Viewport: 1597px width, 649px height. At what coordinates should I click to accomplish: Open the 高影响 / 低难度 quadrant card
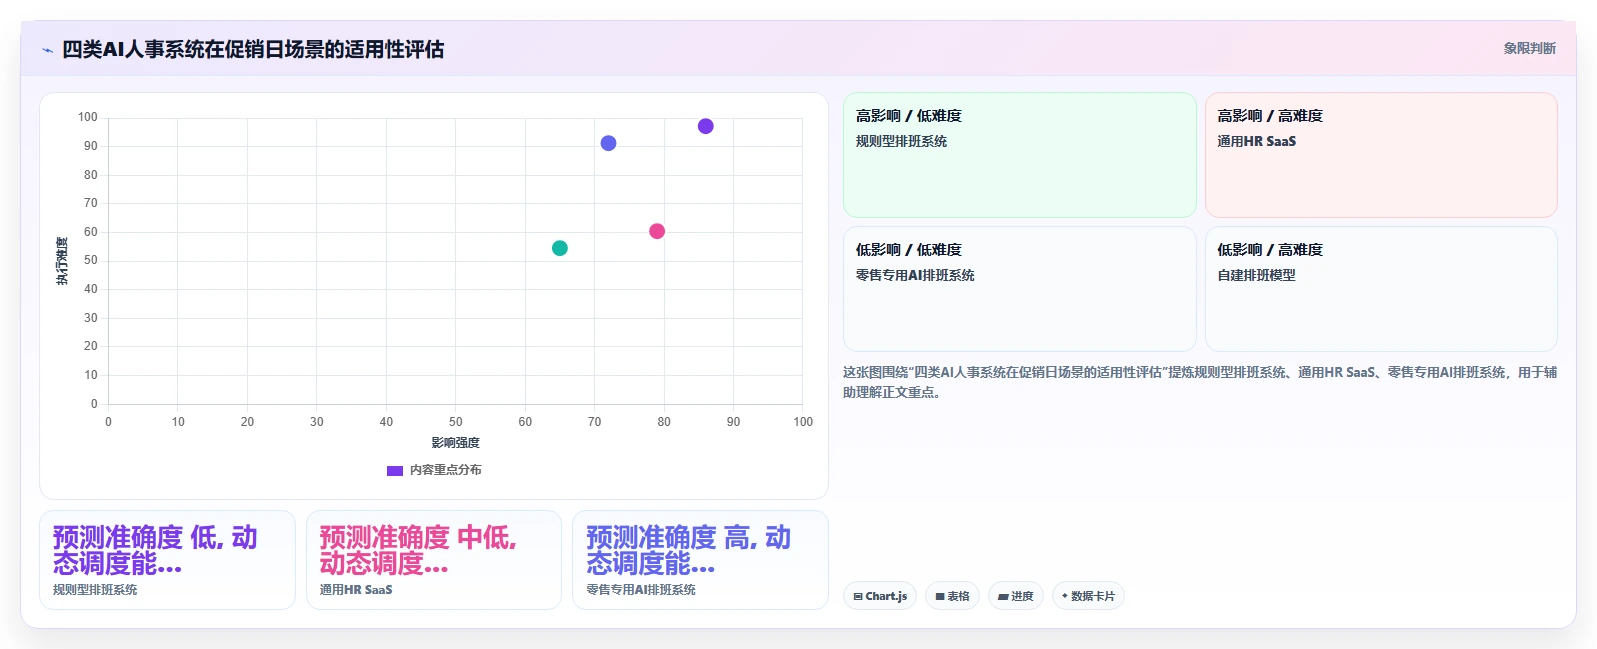point(1020,155)
